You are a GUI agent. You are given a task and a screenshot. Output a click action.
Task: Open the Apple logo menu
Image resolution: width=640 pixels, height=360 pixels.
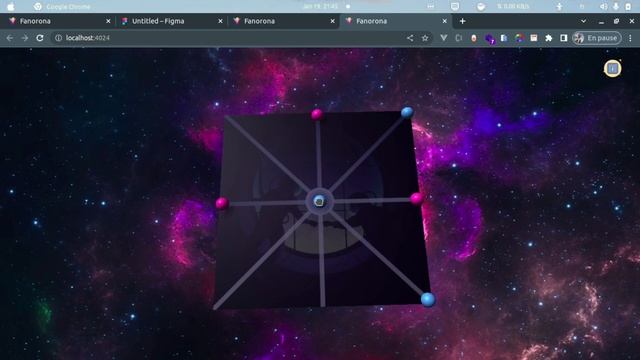tap(11, 7)
